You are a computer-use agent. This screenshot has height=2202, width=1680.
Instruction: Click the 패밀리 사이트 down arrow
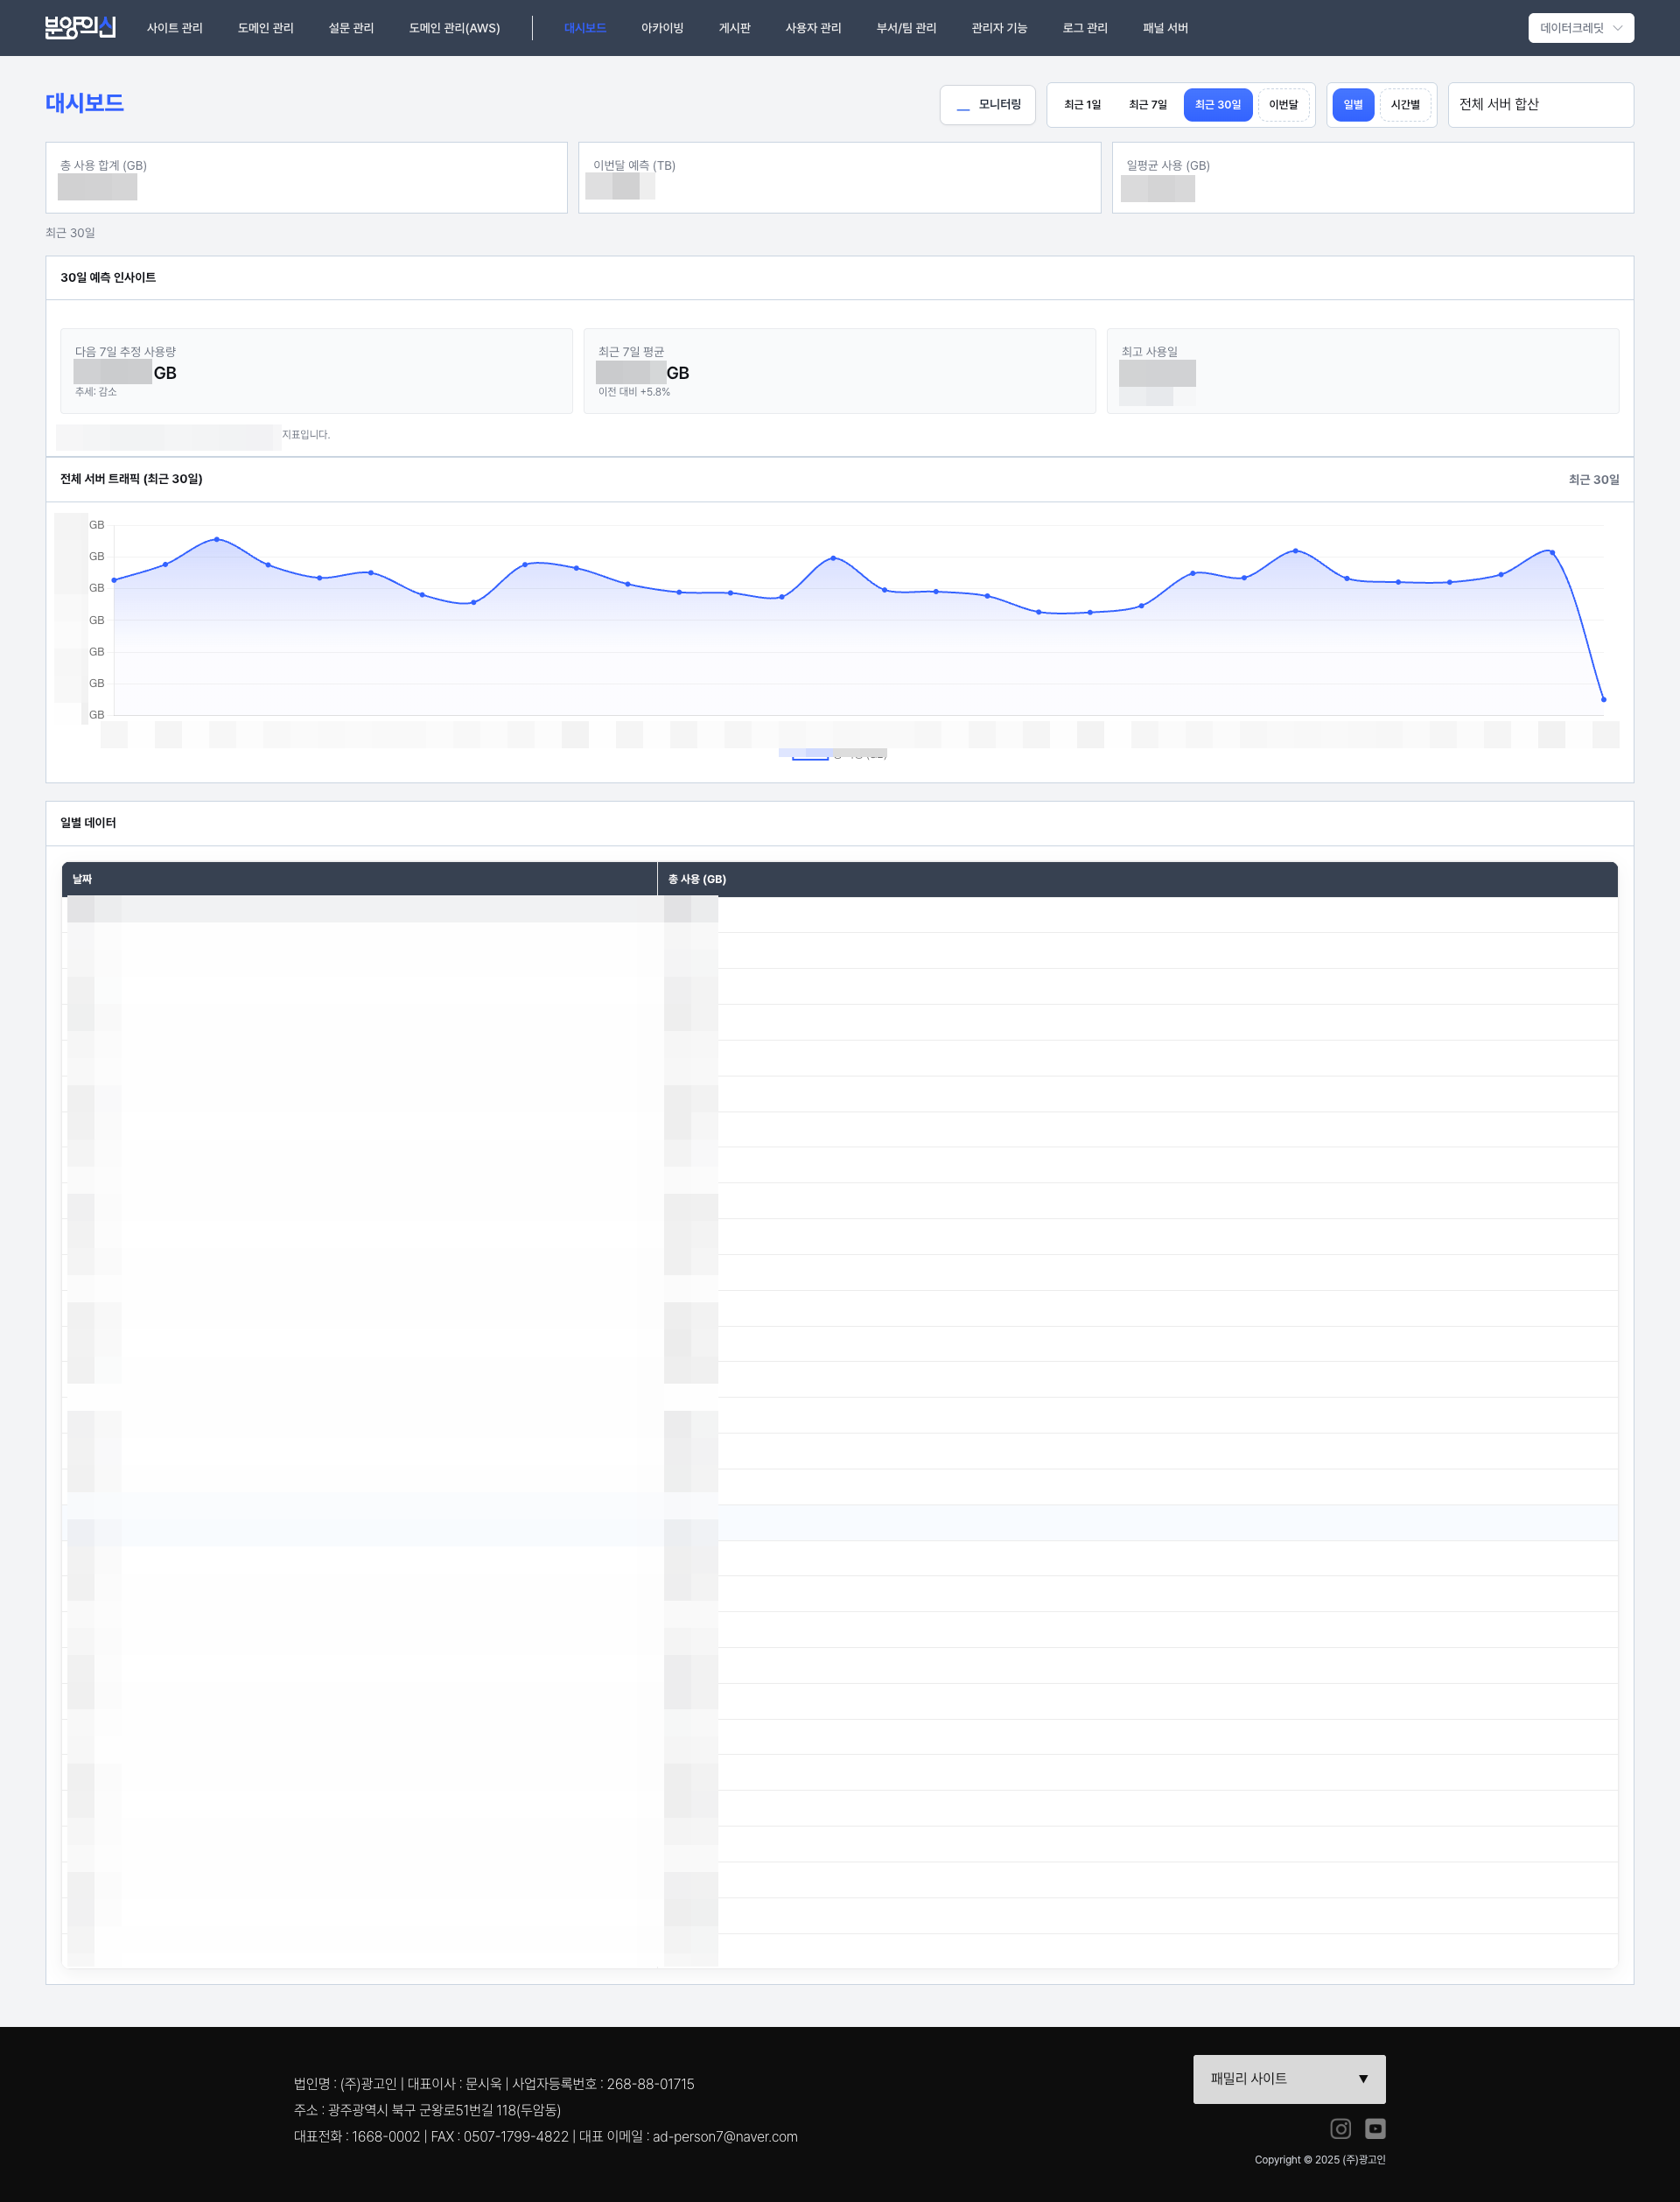[1362, 2079]
